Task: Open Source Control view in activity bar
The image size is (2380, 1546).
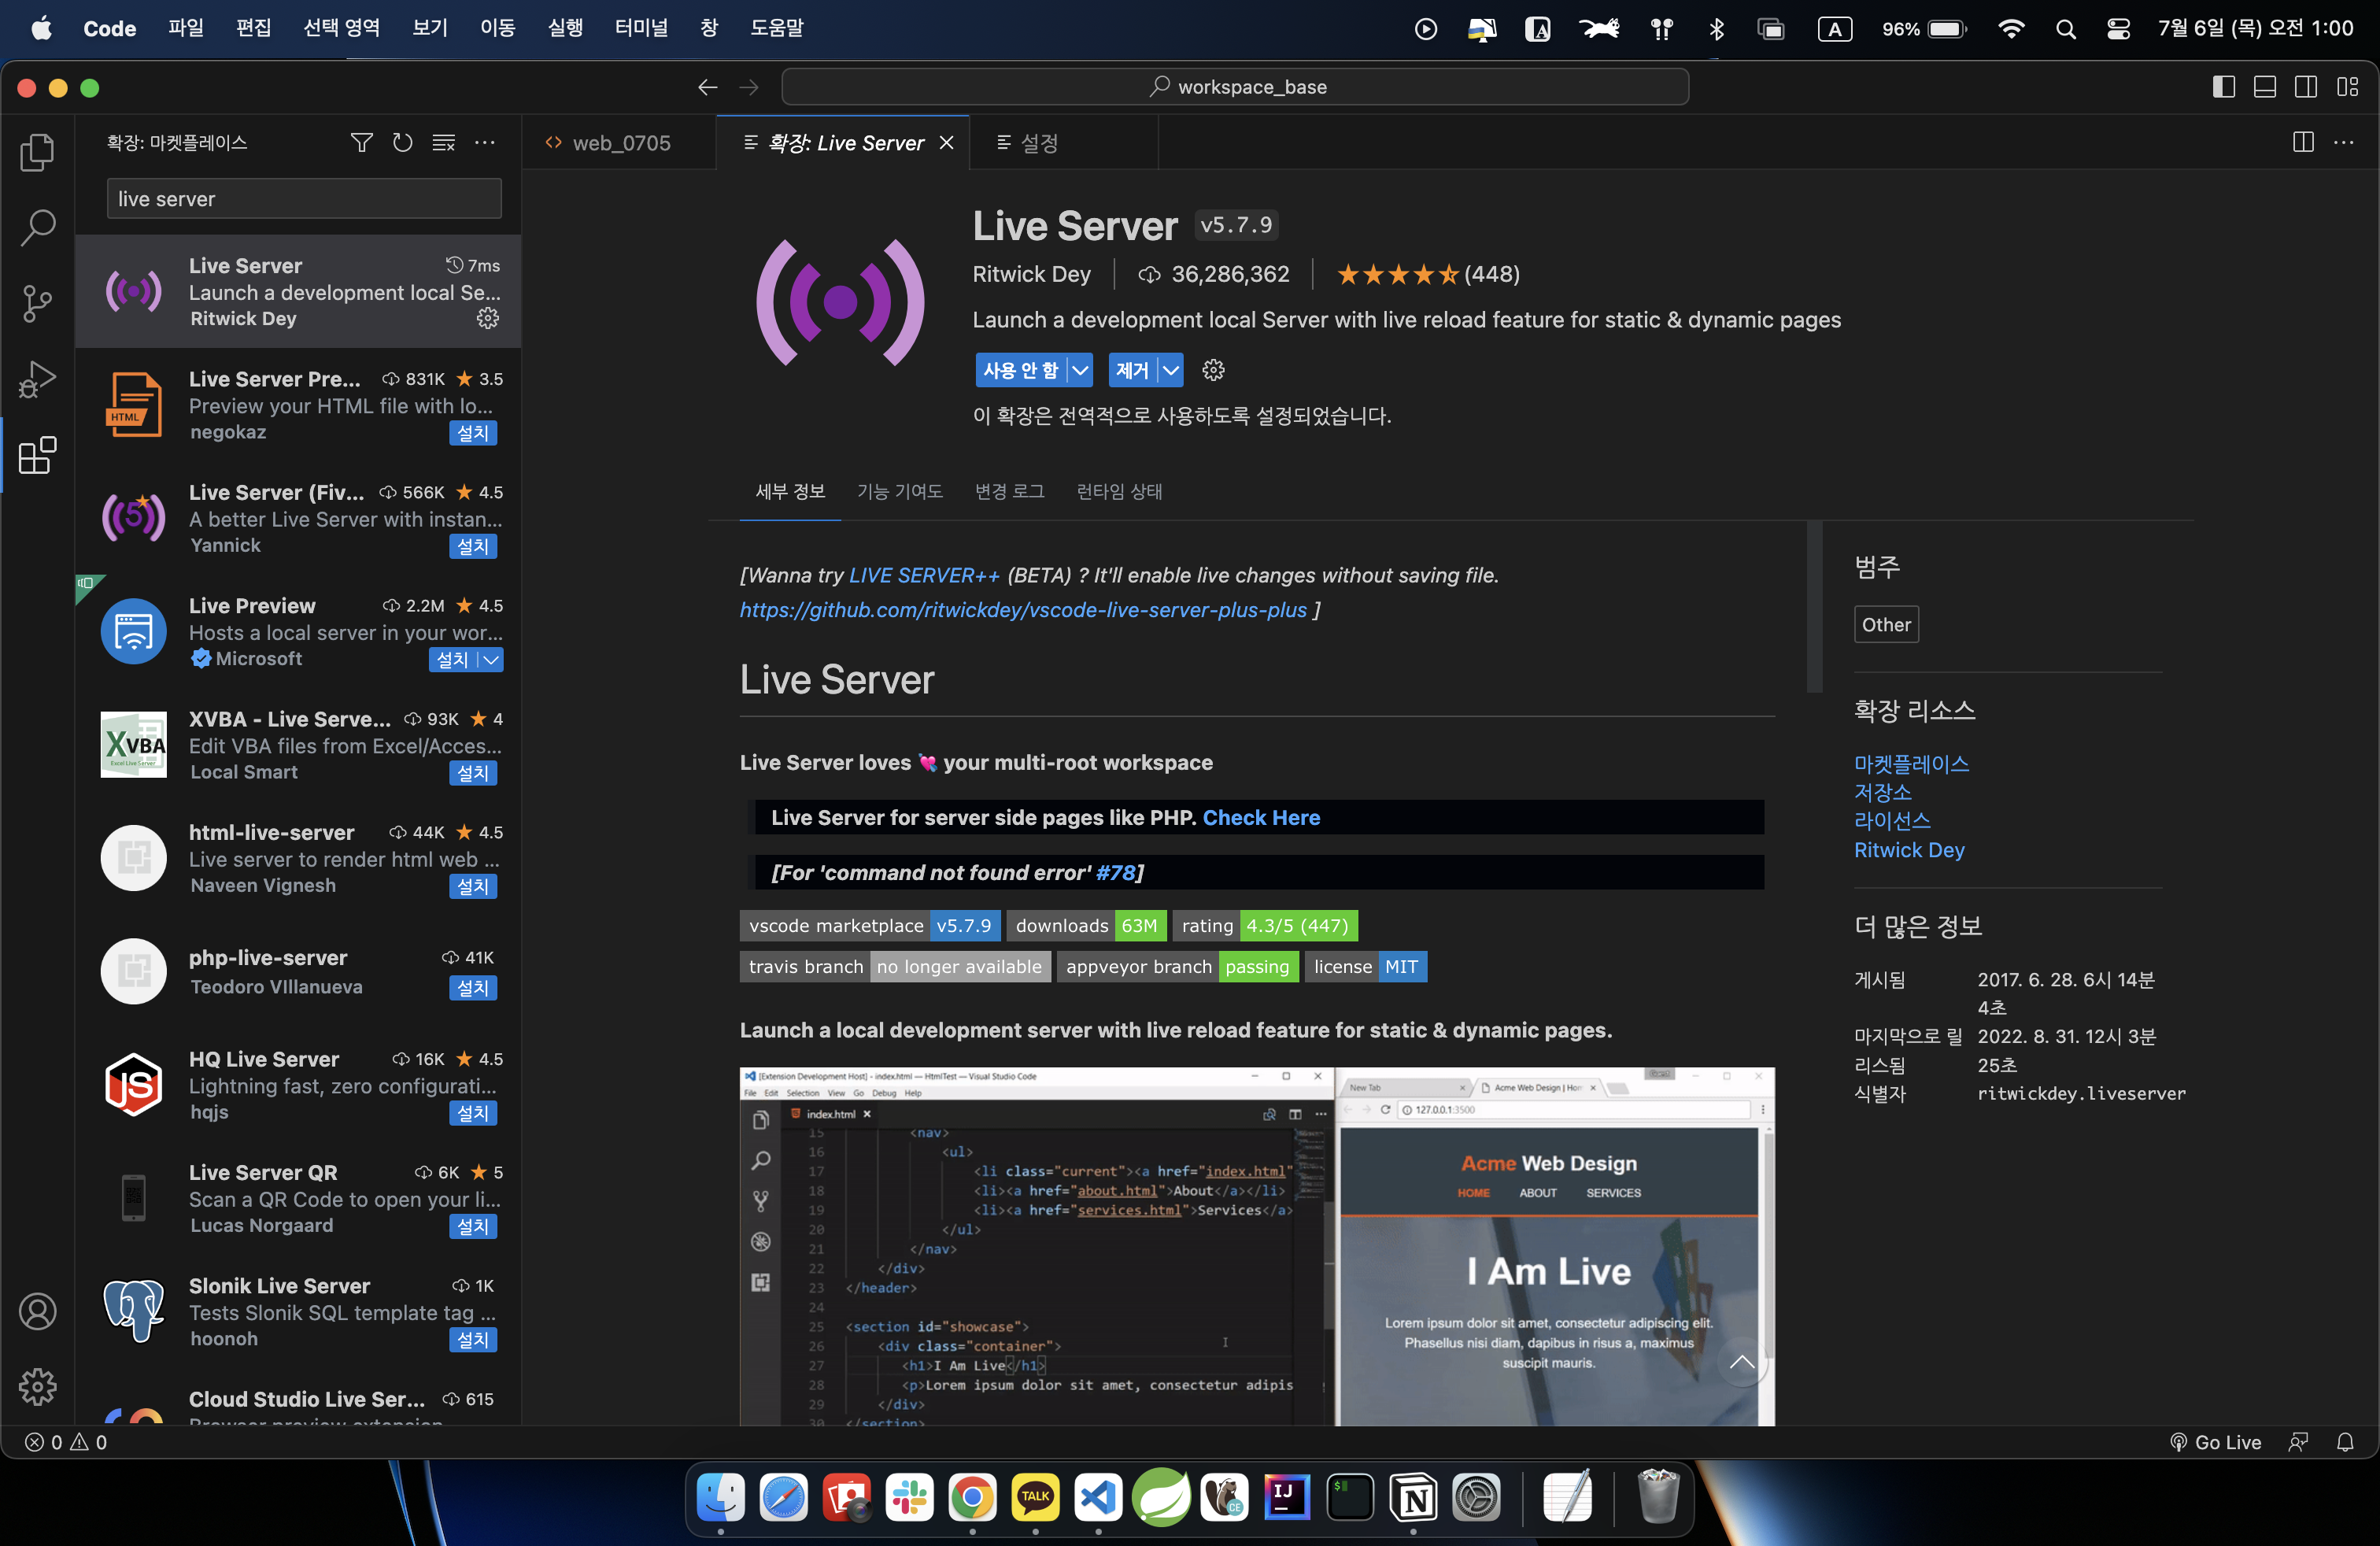Action: (37, 302)
